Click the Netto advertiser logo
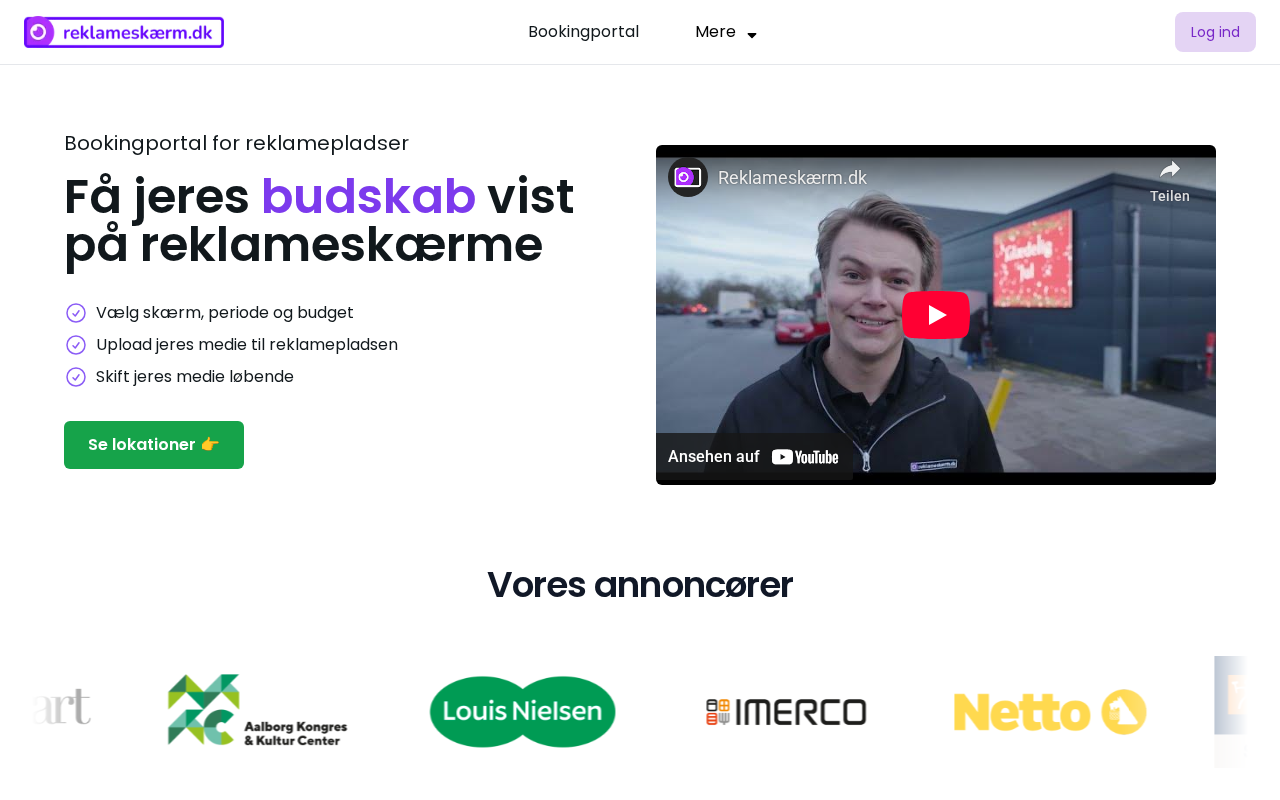This screenshot has width=1280, height=800. pyautogui.click(x=1050, y=712)
